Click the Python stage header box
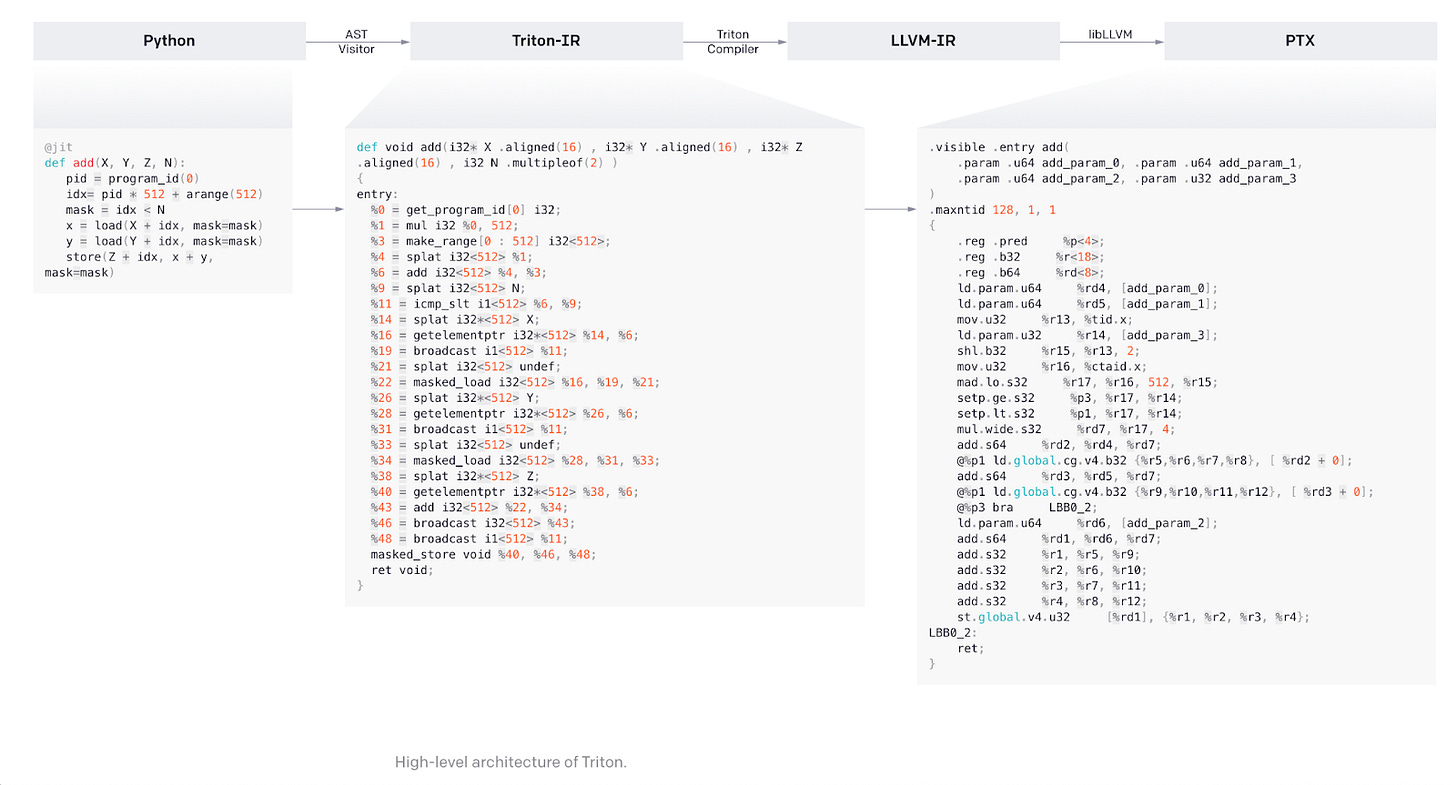1456x785 pixels. coord(169,41)
